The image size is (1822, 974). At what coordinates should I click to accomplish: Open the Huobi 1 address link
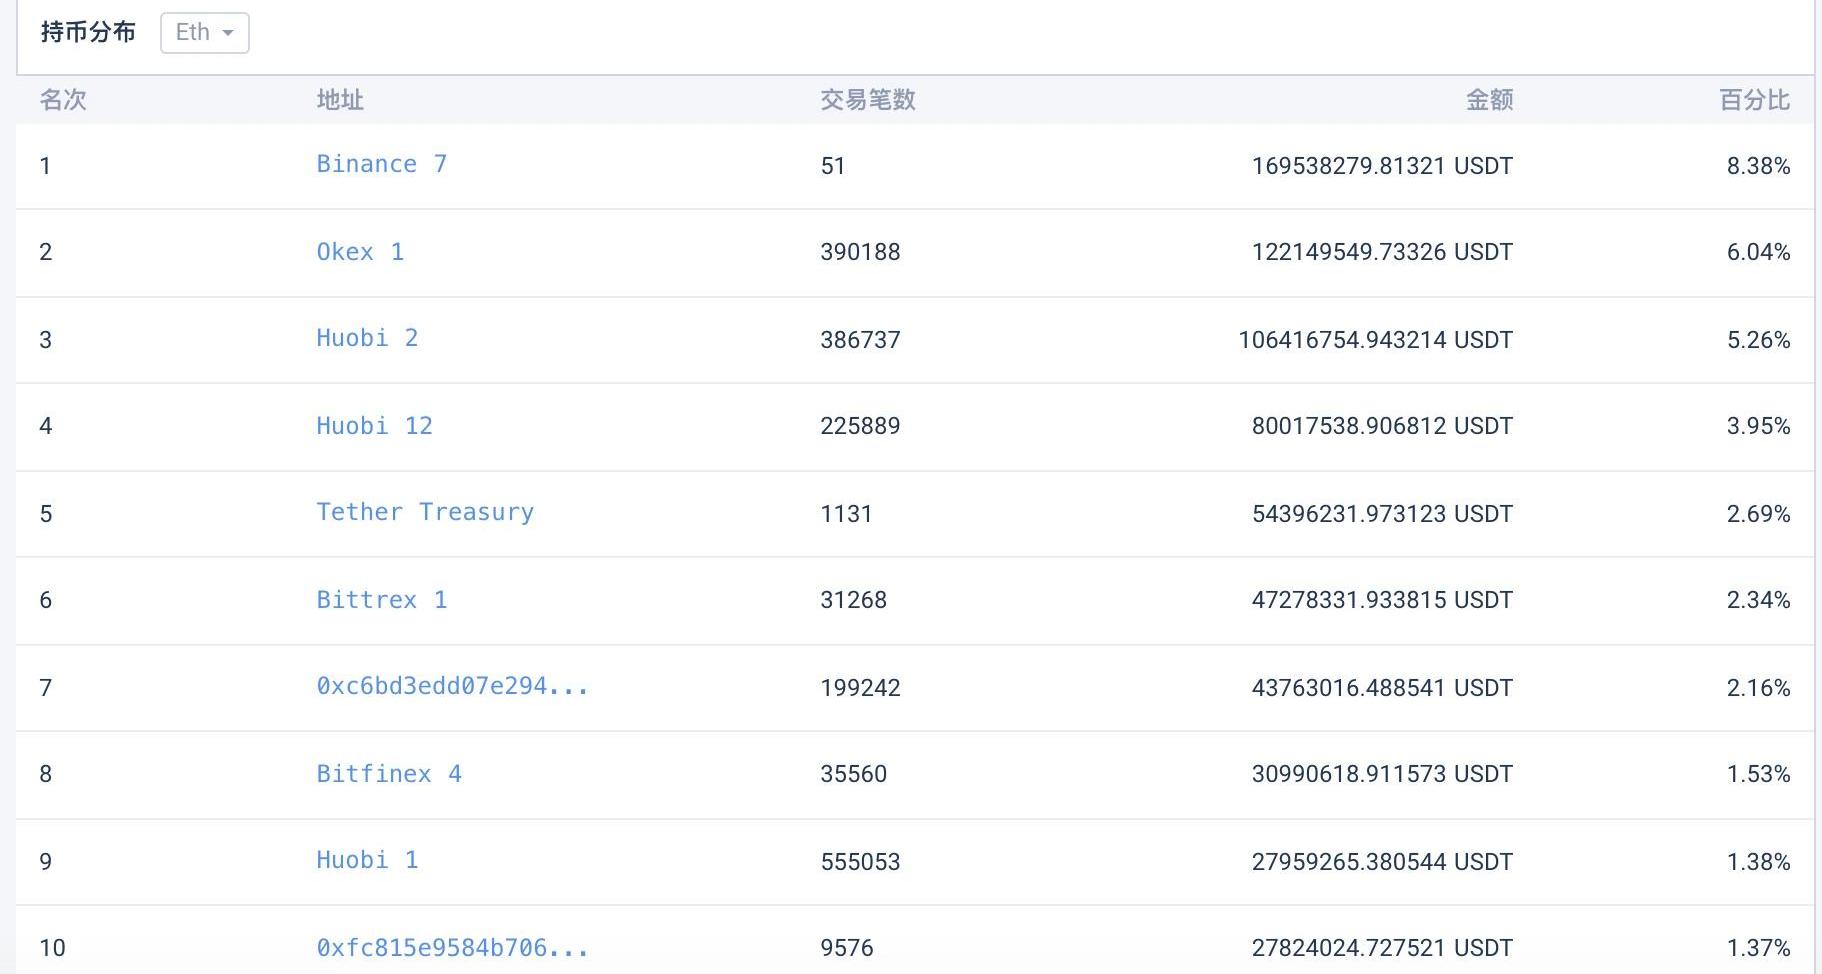(367, 860)
